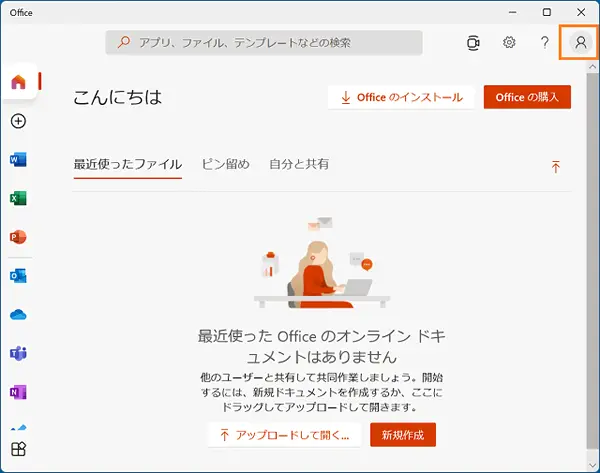Image resolution: width=600 pixels, height=473 pixels.
Task: Open Outlook from the sidebar
Action: point(18,276)
